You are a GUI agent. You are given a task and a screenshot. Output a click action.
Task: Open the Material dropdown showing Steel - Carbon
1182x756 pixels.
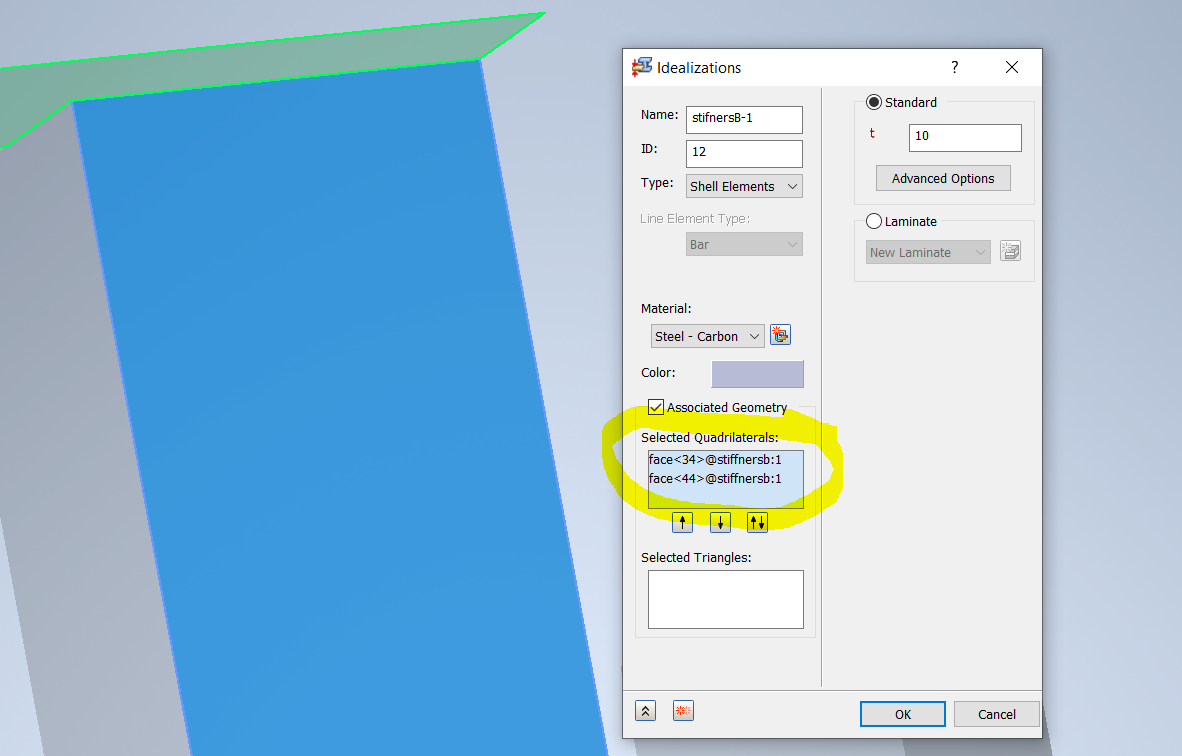pyautogui.click(x=707, y=335)
